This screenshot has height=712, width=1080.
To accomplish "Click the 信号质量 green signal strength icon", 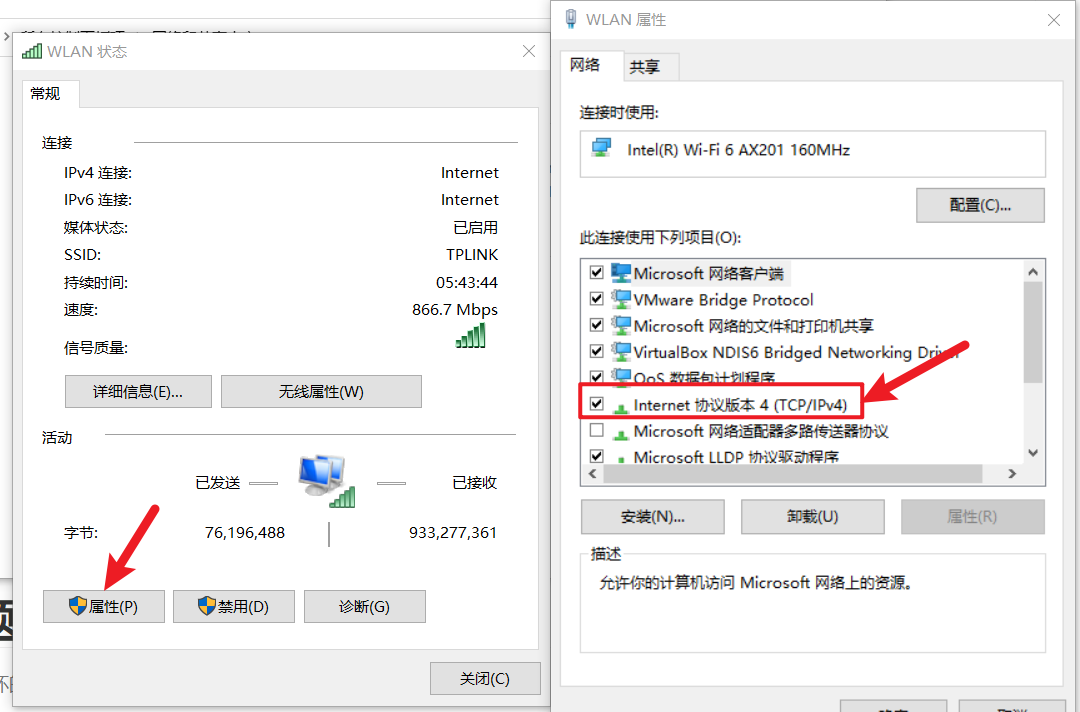I will [470, 335].
